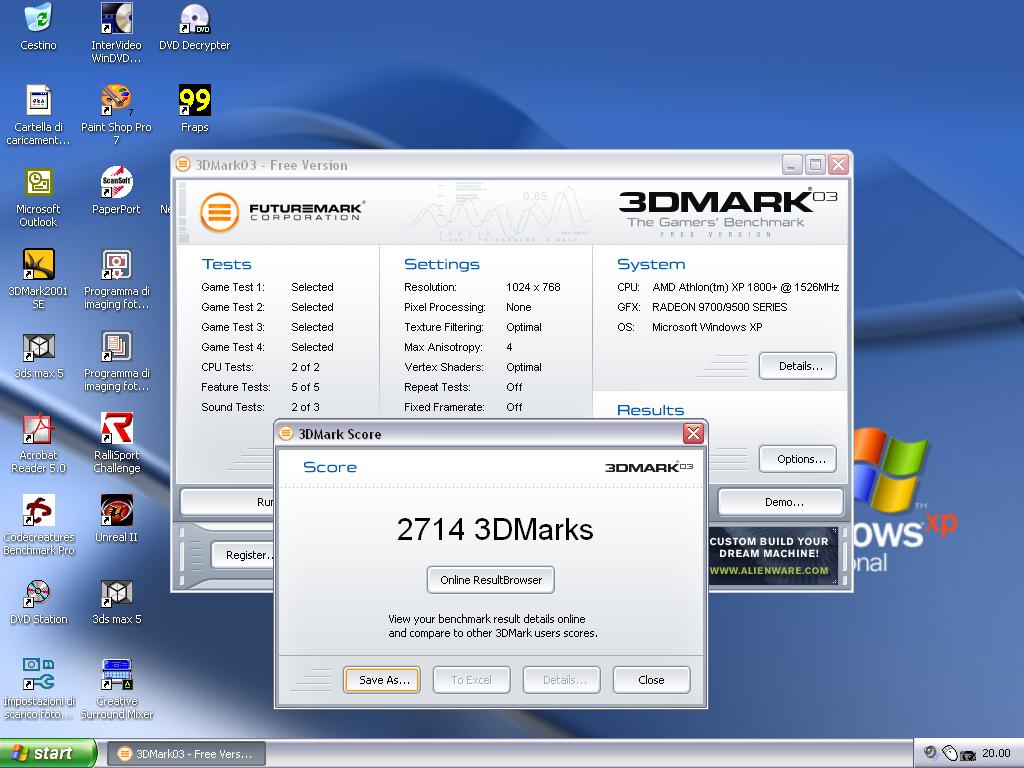Click the camera icon in system tray

point(967,754)
